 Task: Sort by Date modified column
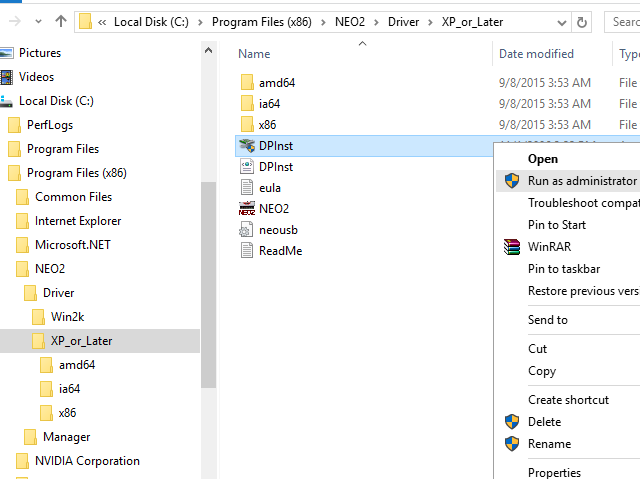[x=536, y=54]
